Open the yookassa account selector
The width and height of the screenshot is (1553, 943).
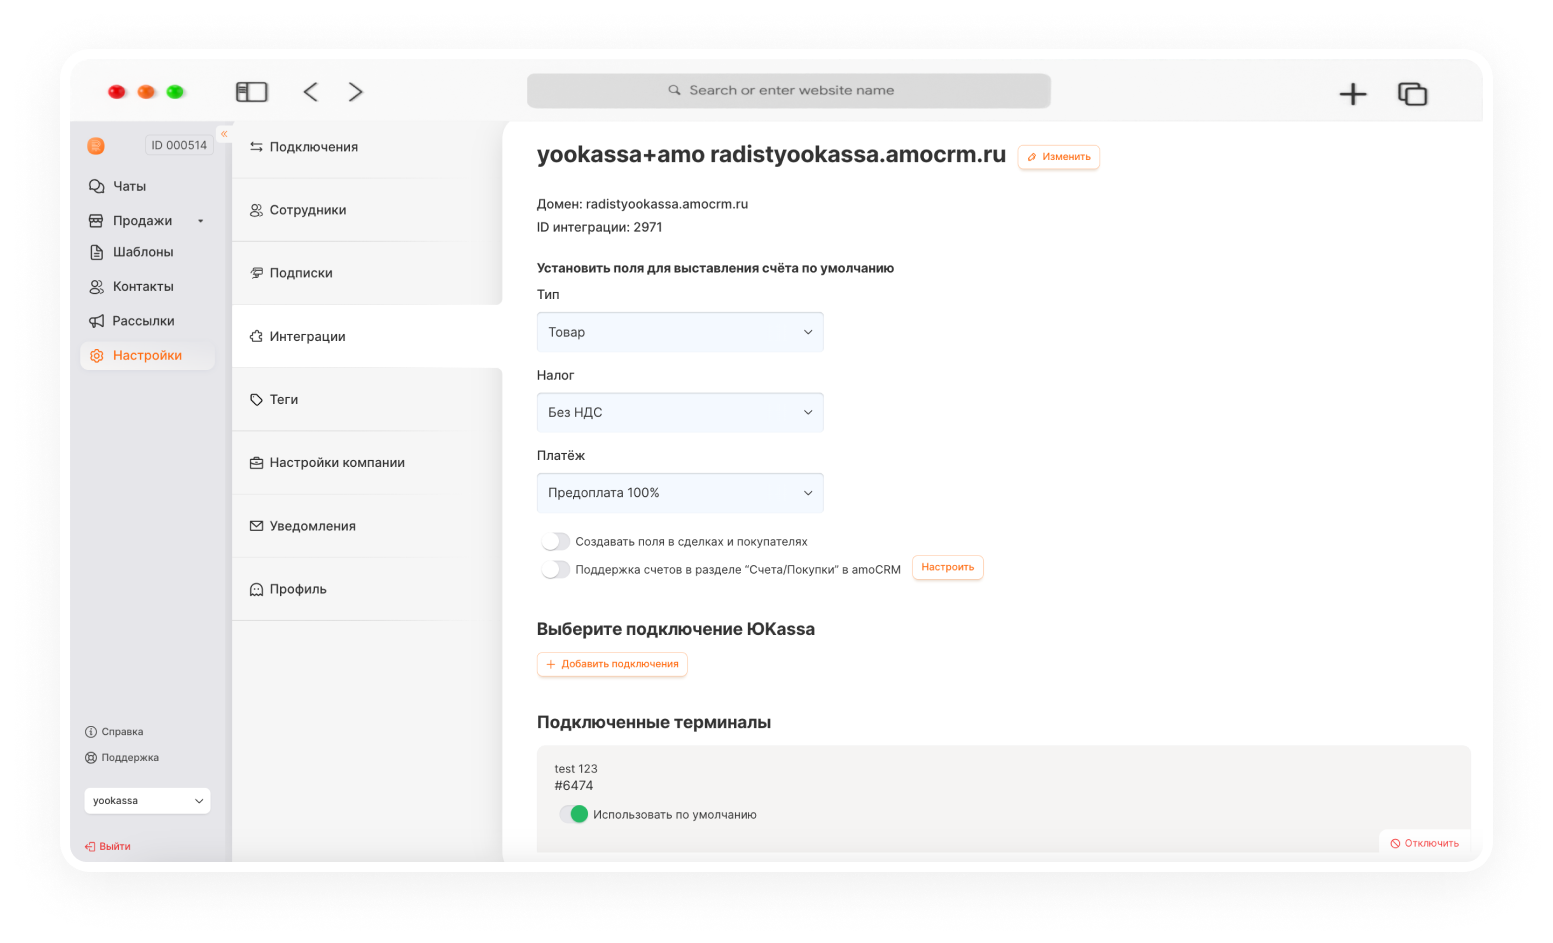(x=147, y=801)
